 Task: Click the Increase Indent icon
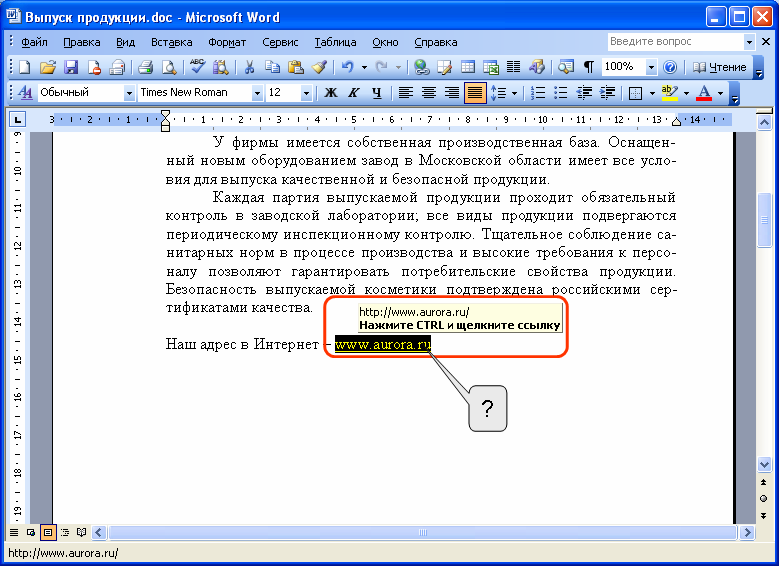click(x=607, y=93)
